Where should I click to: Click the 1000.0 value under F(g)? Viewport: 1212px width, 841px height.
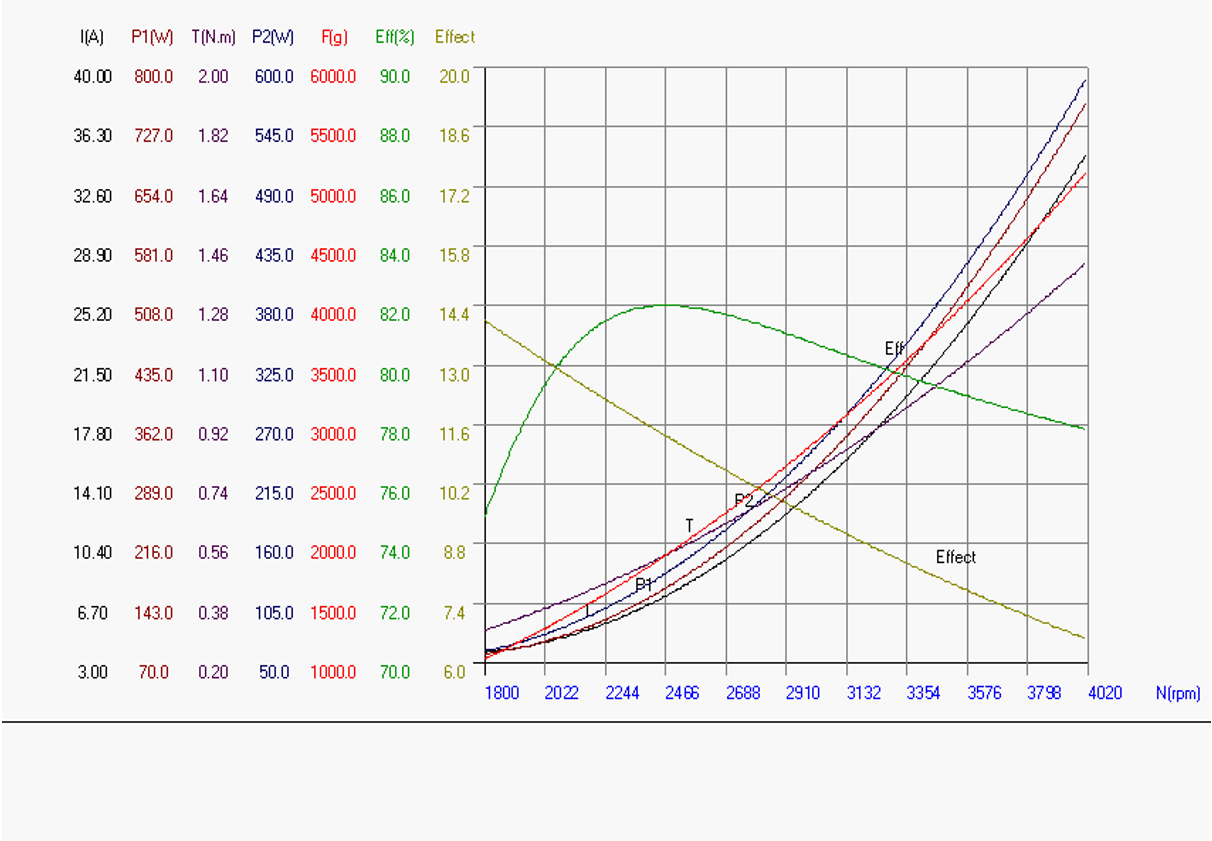pos(333,672)
